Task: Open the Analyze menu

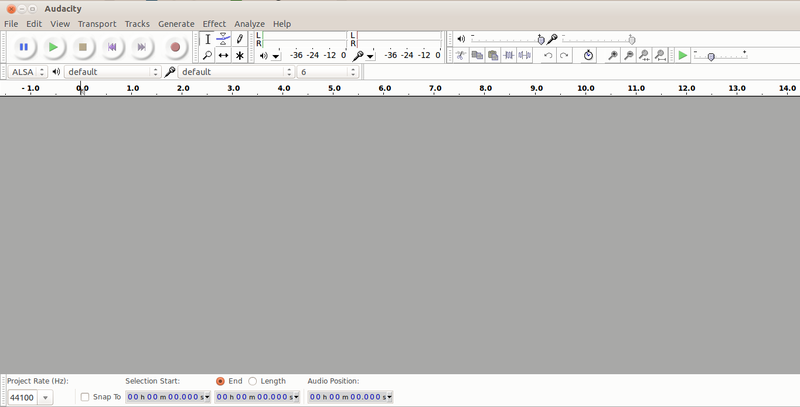Action: [249, 24]
